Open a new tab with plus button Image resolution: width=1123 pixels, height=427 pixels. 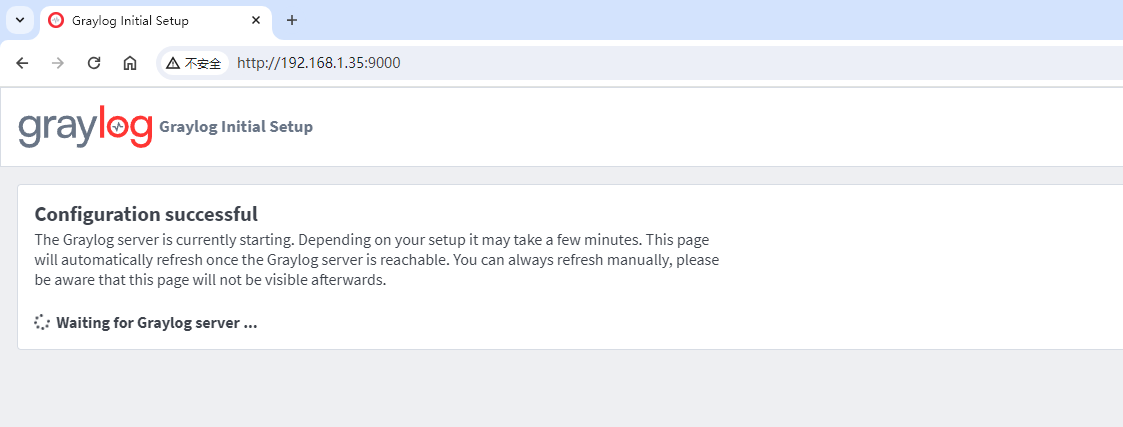(291, 20)
